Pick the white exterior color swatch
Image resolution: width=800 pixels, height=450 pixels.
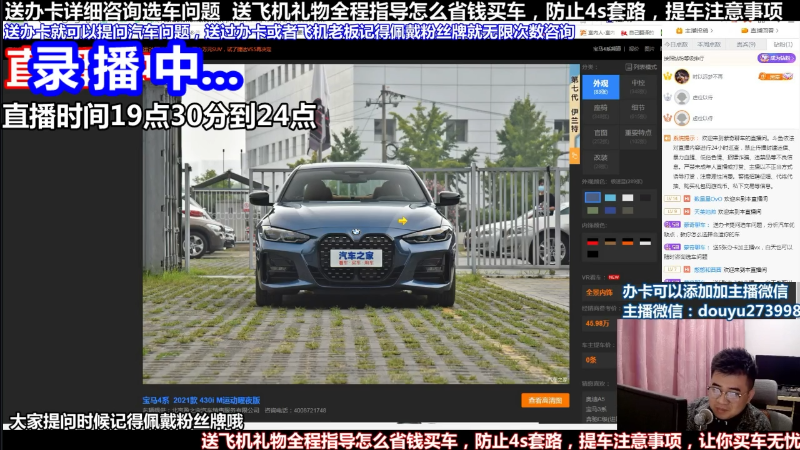point(628,197)
